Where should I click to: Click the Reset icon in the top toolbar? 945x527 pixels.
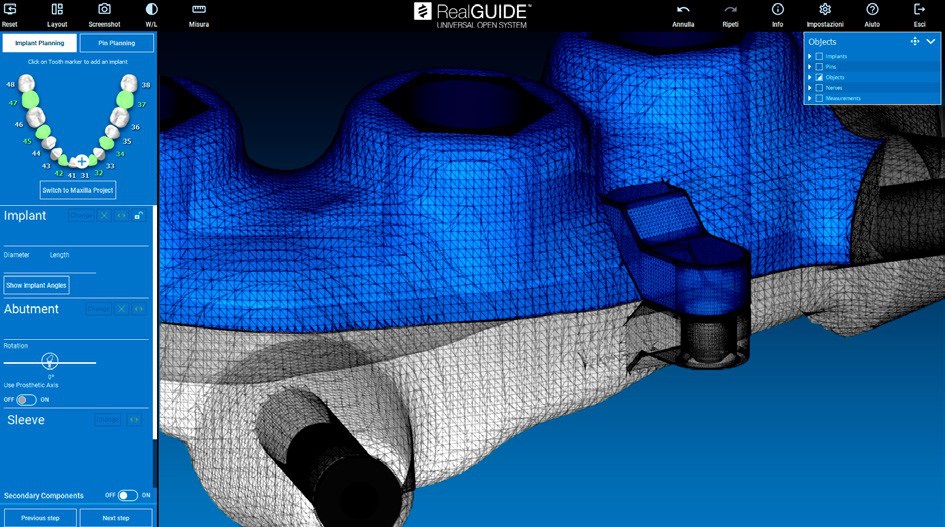pyautogui.click(x=10, y=10)
